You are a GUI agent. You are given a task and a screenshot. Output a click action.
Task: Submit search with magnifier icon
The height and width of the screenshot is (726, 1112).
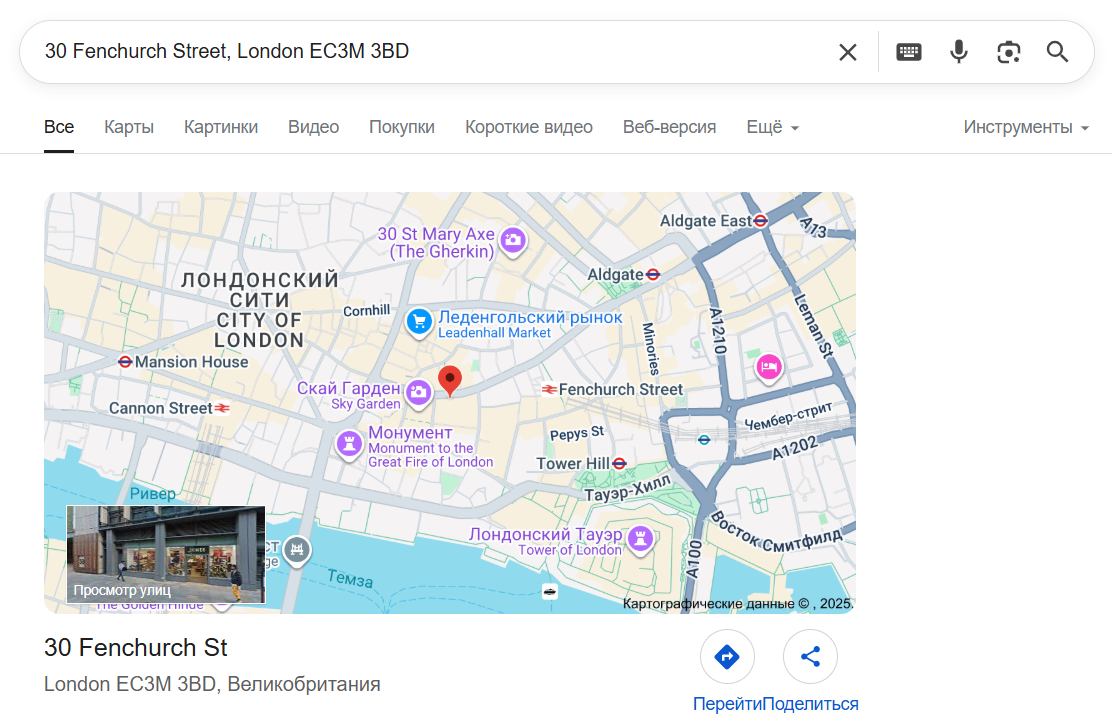1057,52
